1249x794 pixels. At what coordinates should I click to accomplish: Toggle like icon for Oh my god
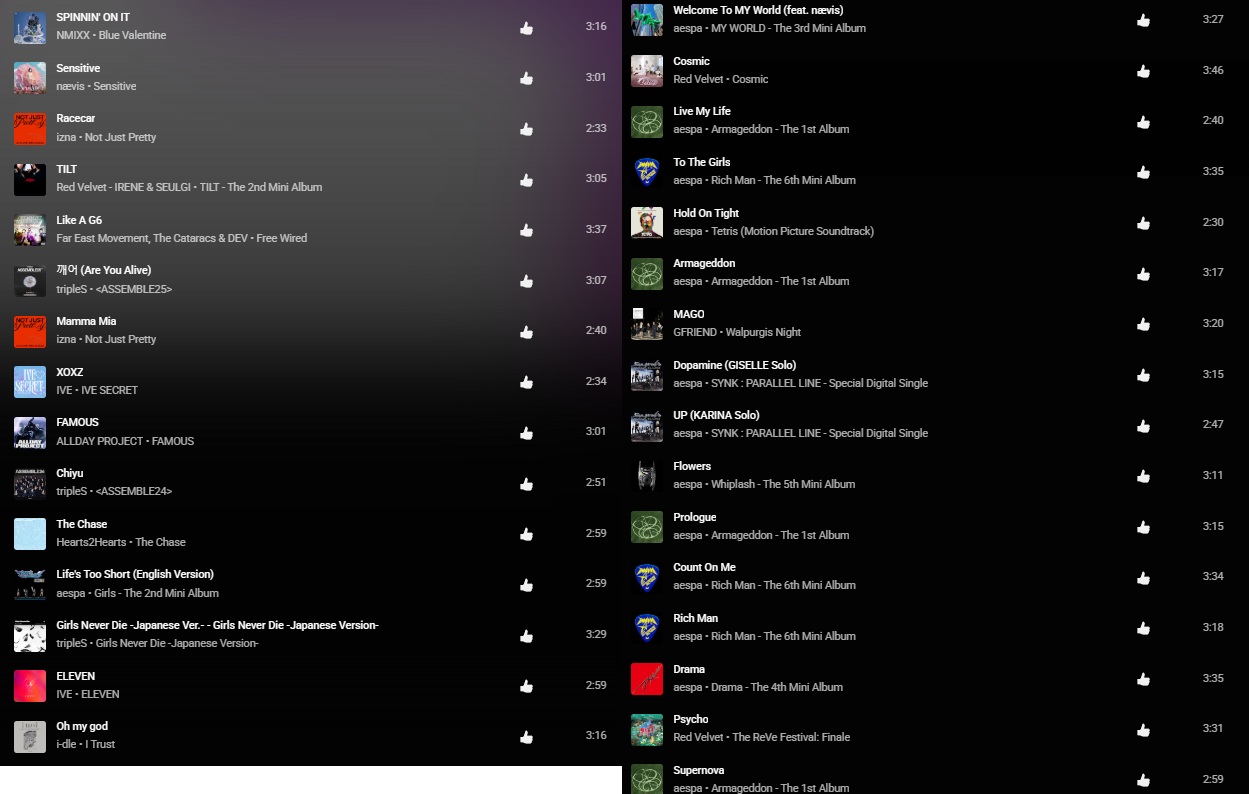[526, 737]
